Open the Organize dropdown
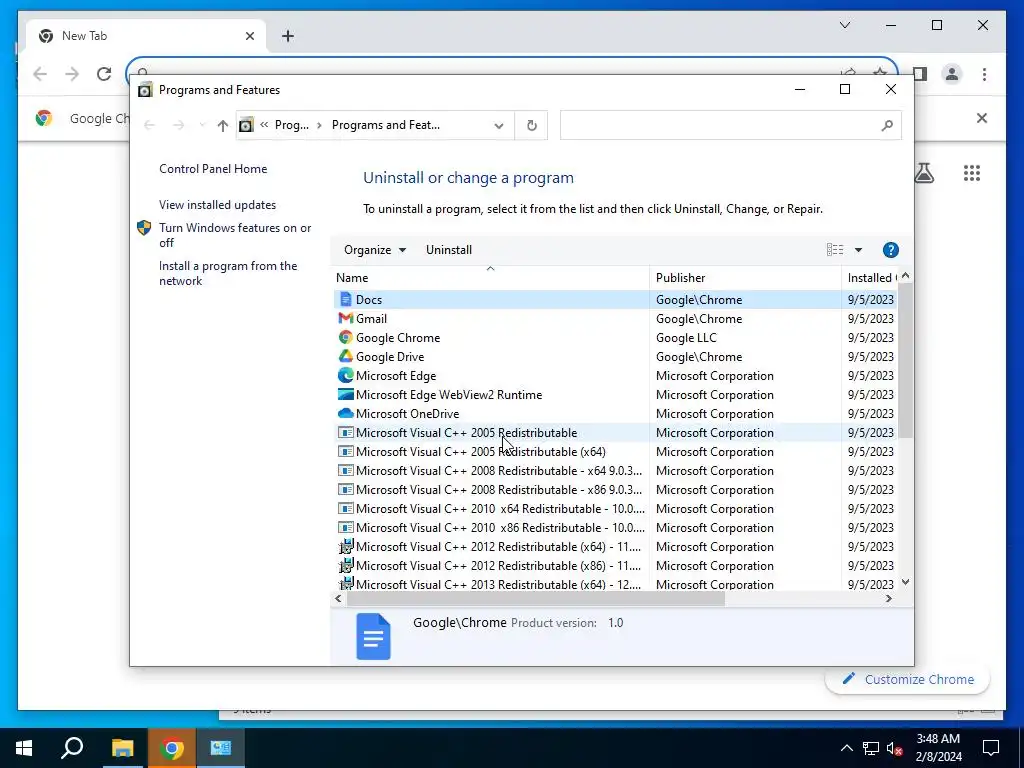 click(x=375, y=250)
